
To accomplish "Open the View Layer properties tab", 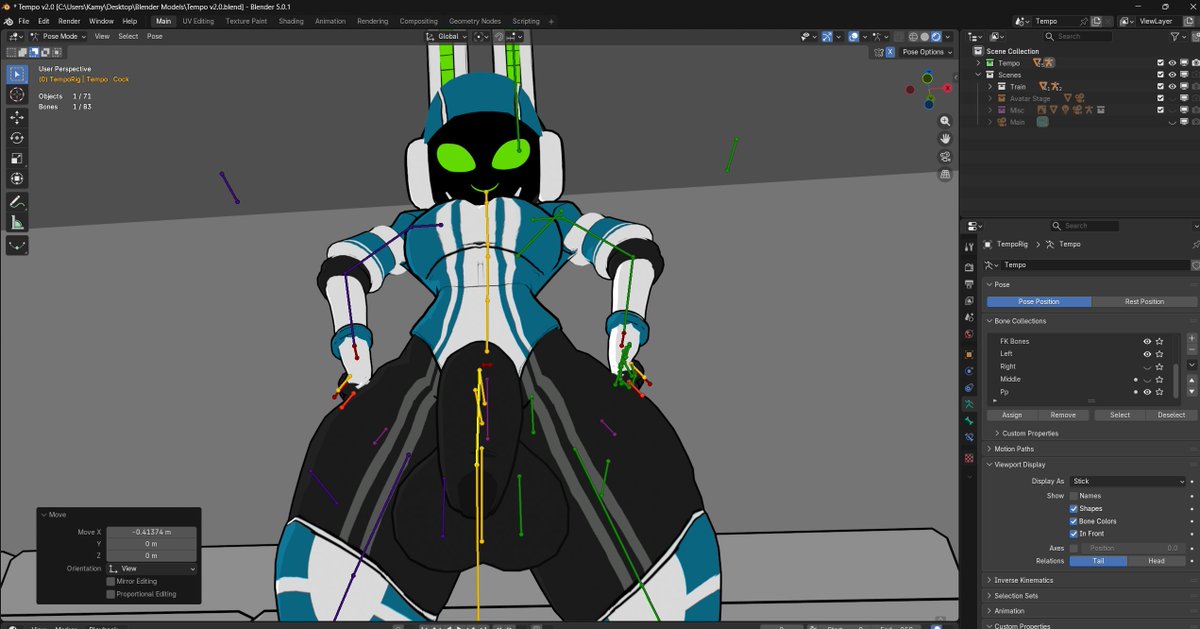I will (x=968, y=301).
